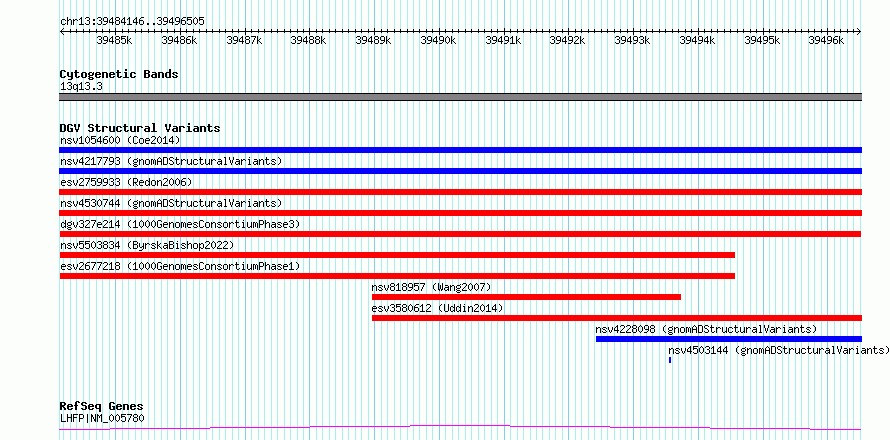Select the red bar under nsv818957

[x=526, y=297]
